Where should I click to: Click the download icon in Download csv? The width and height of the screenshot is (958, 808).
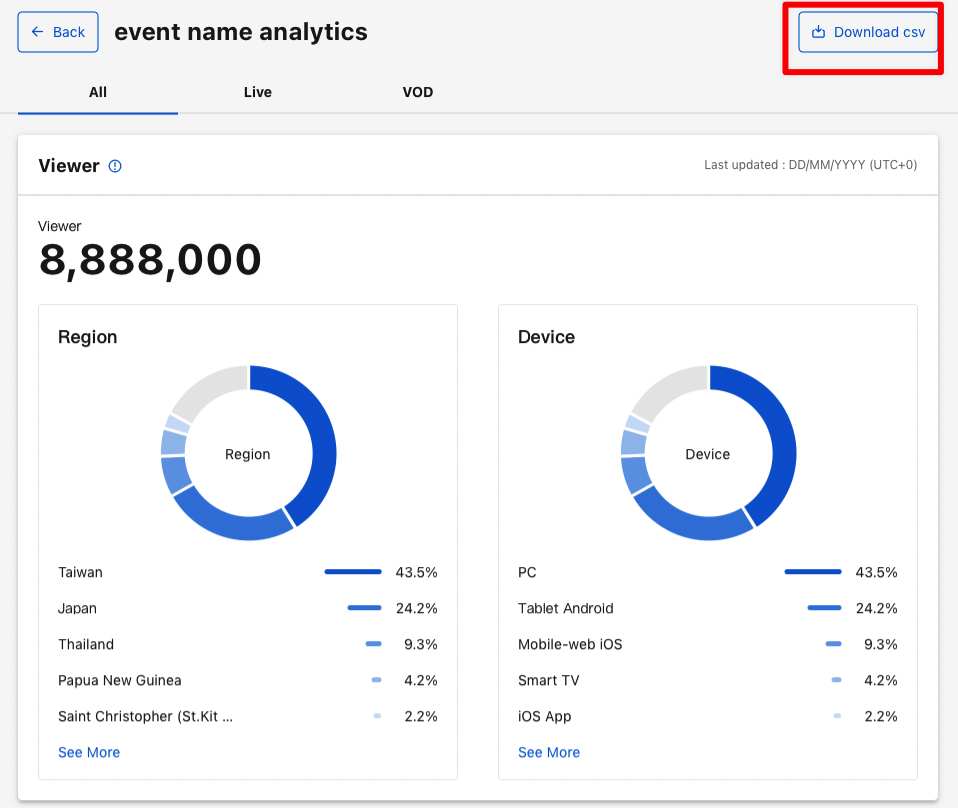(x=818, y=32)
